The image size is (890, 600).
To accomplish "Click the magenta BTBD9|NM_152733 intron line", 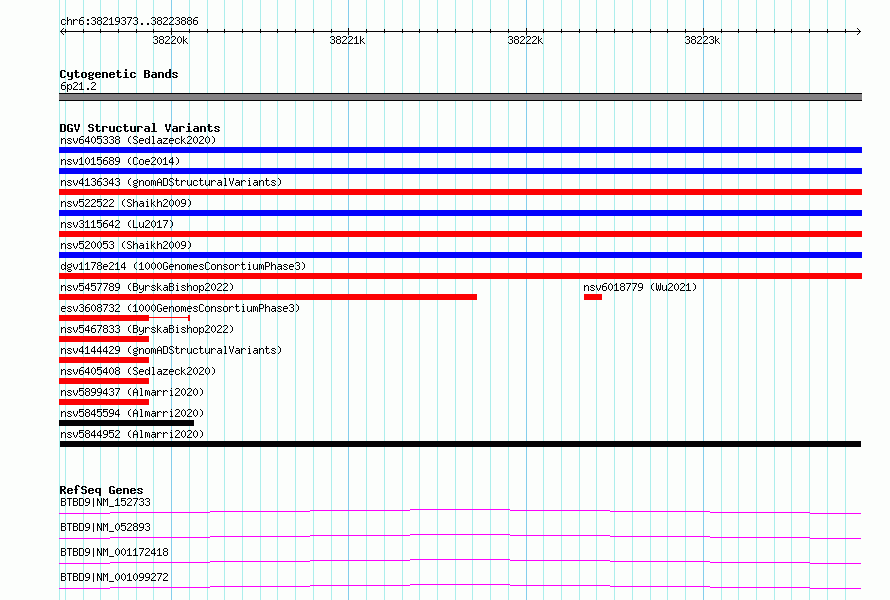I will tap(460, 511).
